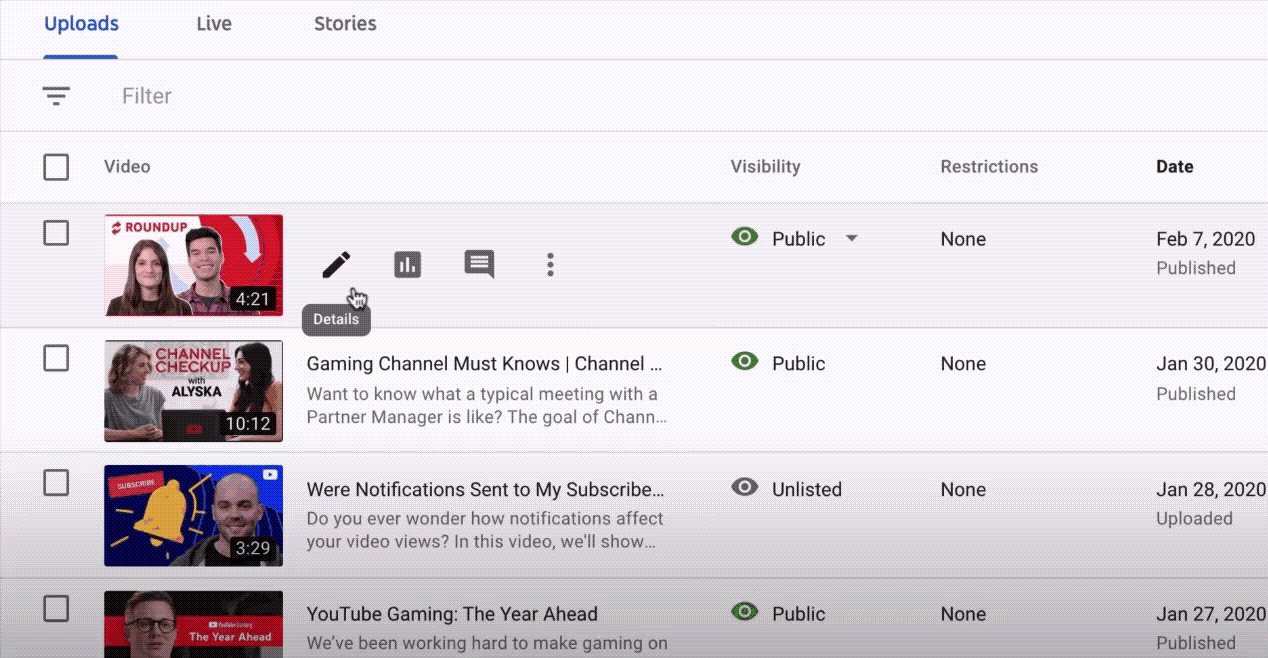Click green eye icon for YouTube Gaming video

click(x=744, y=612)
